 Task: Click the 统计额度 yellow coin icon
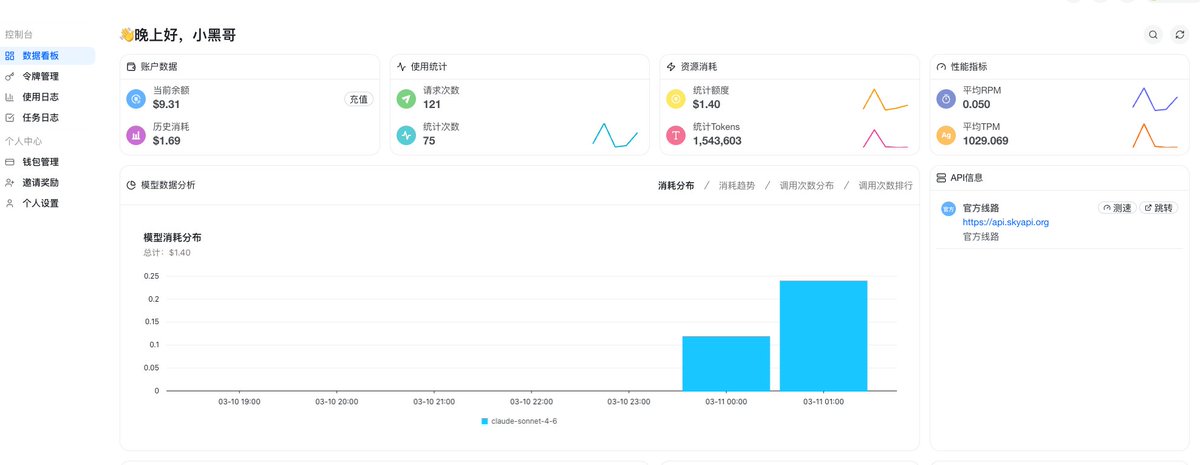click(676, 99)
